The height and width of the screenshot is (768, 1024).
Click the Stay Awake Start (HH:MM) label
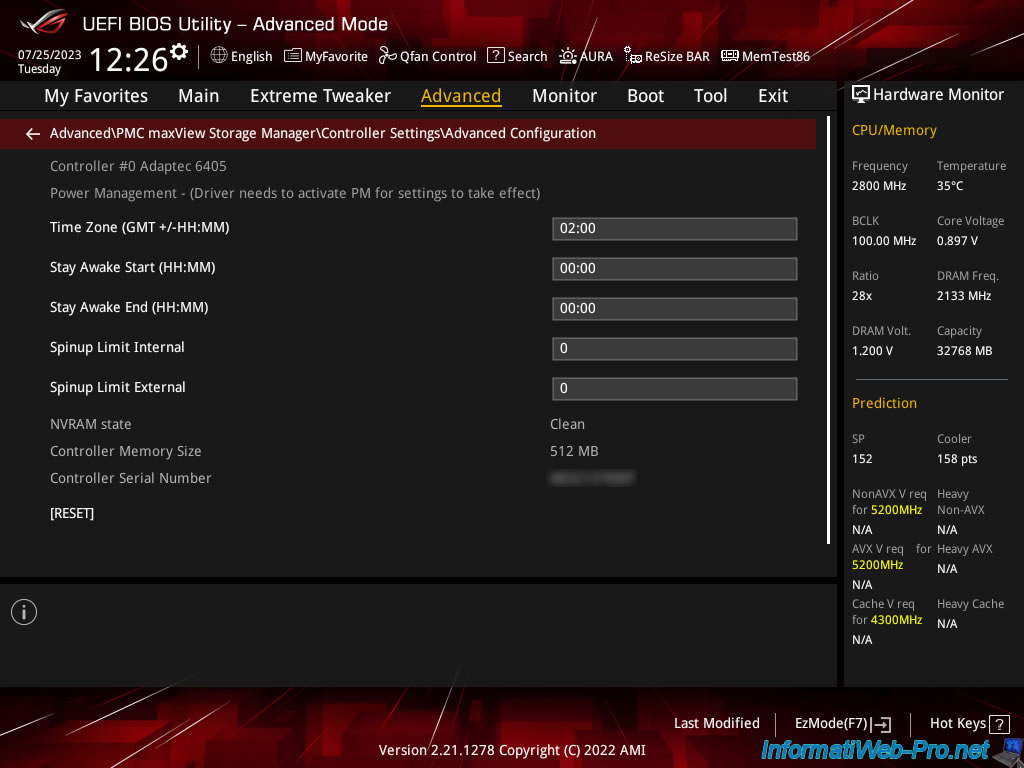tap(133, 267)
